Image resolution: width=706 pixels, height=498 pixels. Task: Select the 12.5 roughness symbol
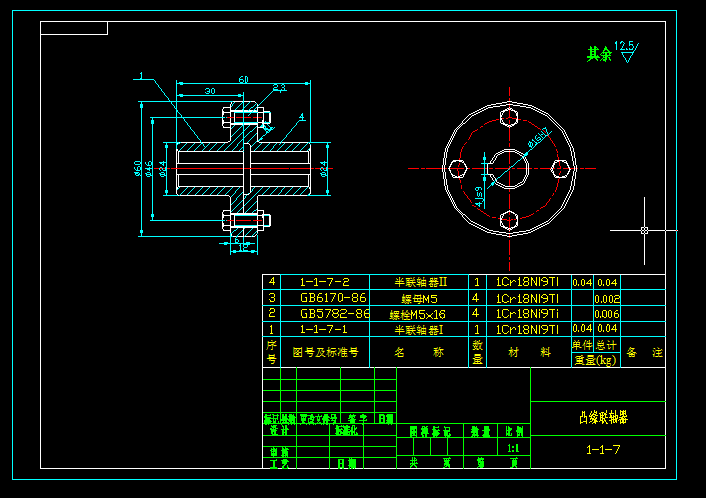pos(626,51)
